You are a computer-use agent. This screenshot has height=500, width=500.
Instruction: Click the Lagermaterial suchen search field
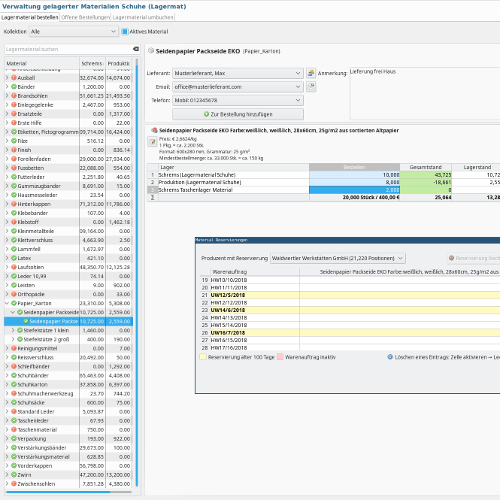pos(68,49)
